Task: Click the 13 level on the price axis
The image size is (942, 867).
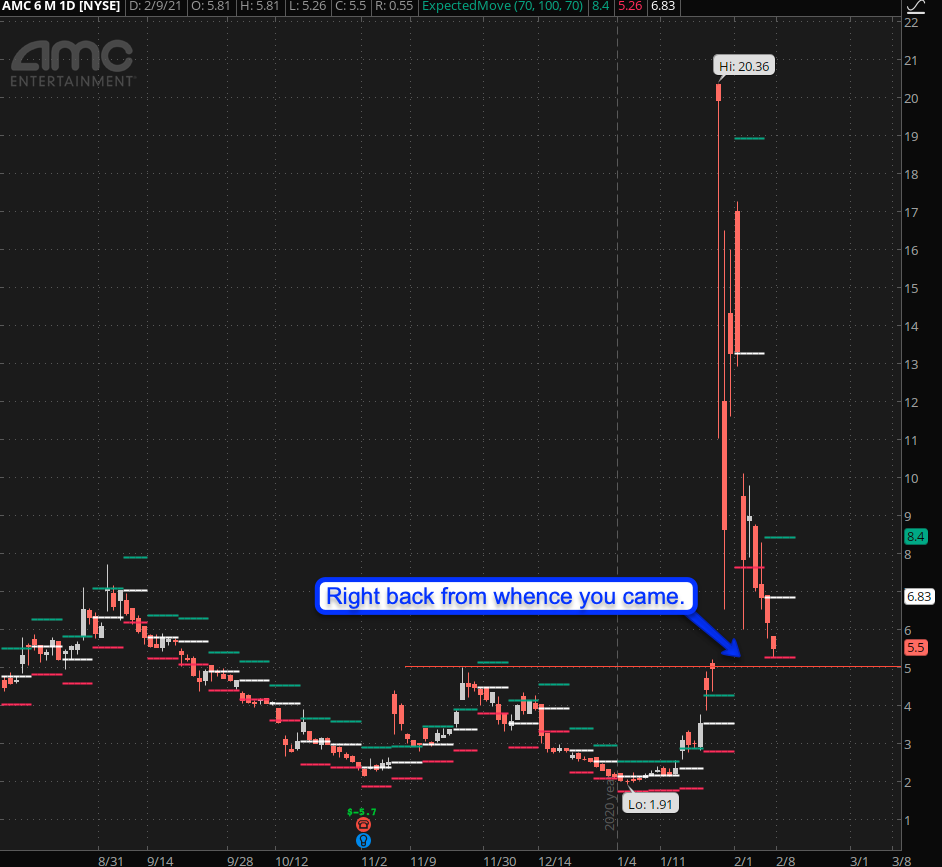Action: (x=911, y=364)
